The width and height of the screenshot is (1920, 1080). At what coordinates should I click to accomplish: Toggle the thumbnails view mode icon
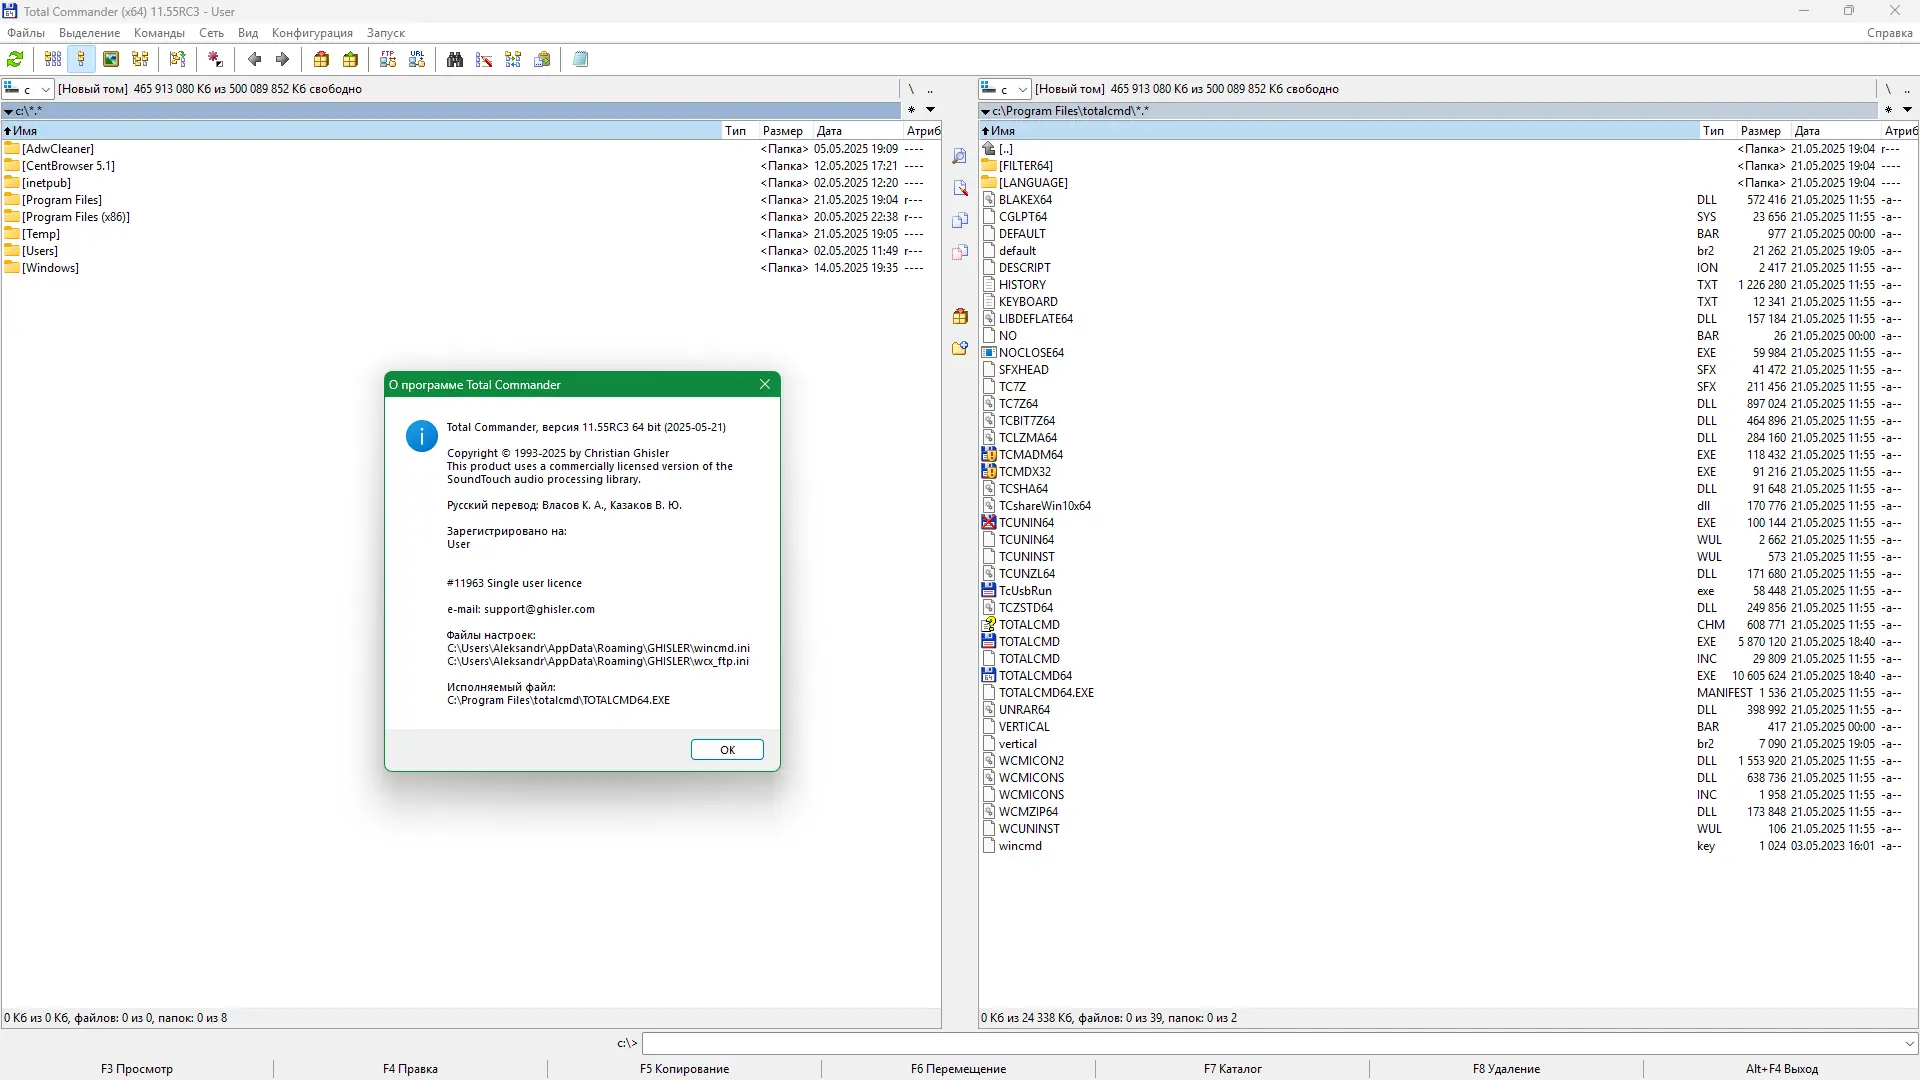[x=111, y=60]
